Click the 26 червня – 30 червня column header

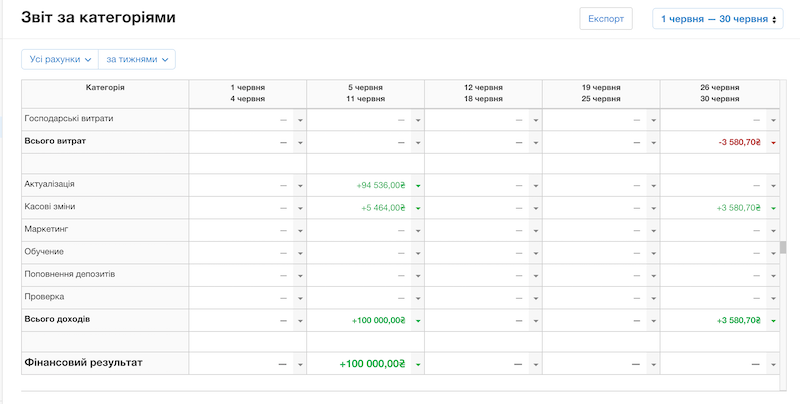[719, 93]
